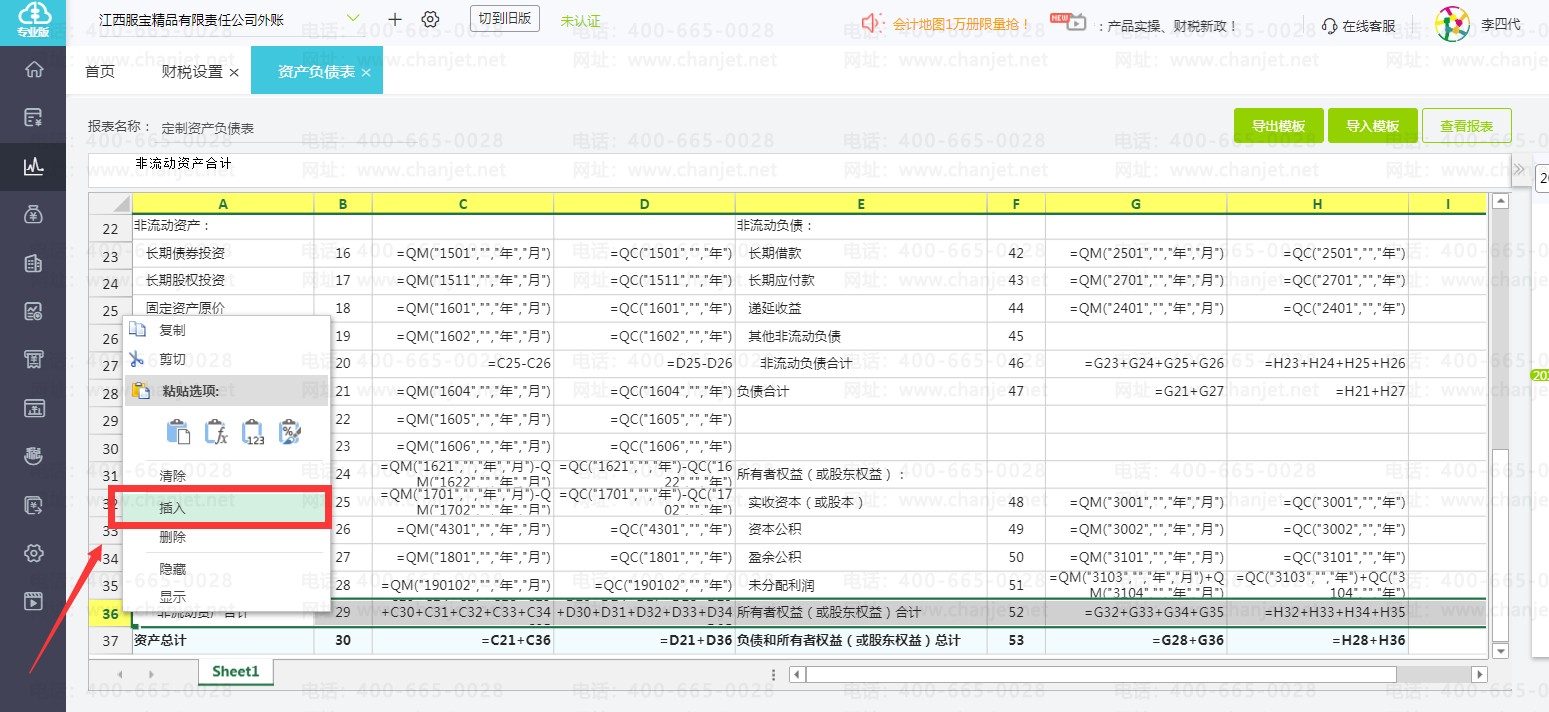This screenshot has height=712, width=1549.
Task: Click the horizontal scrollbar under the sheet
Action: (x=1100, y=674)
